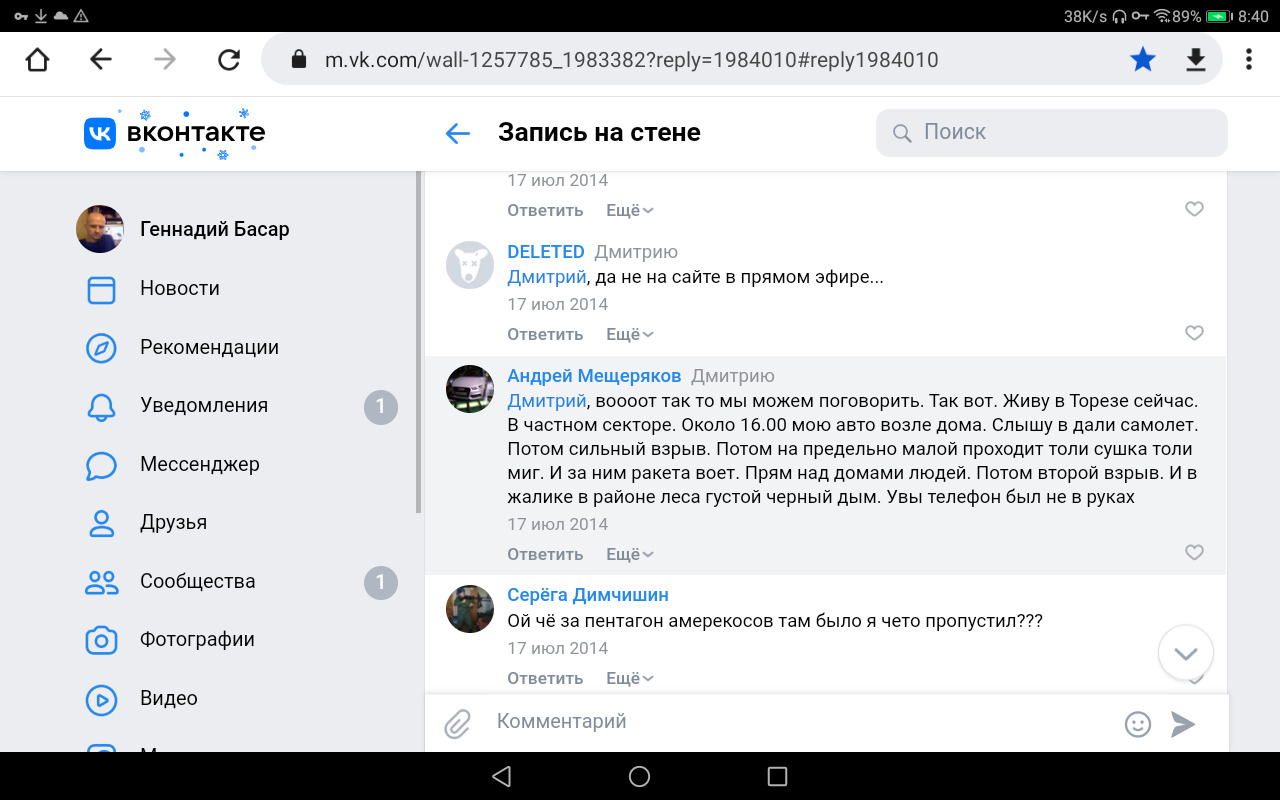Tap the download arrow in address bar

[x=1196, y=60]
